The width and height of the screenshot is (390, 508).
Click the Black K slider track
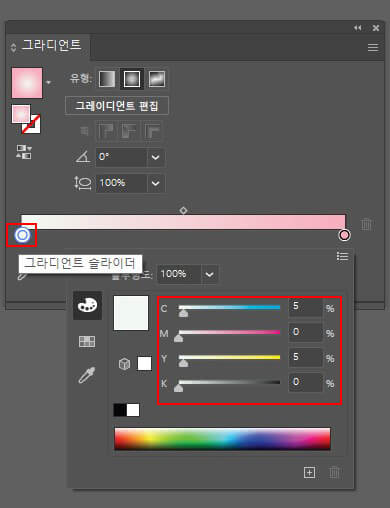229,382
